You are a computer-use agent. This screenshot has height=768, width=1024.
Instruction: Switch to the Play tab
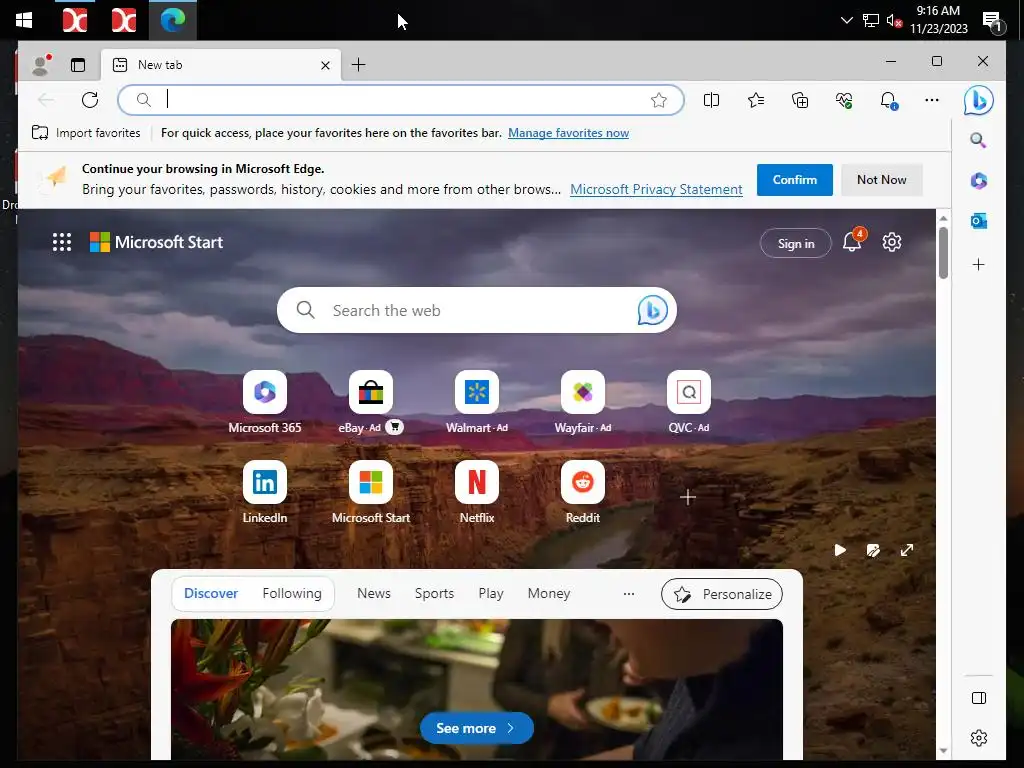click(490, 594)
